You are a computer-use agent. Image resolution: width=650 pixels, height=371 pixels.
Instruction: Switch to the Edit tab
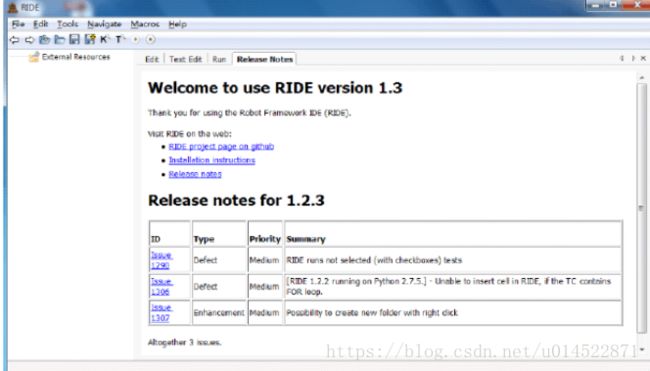(152, 59)
